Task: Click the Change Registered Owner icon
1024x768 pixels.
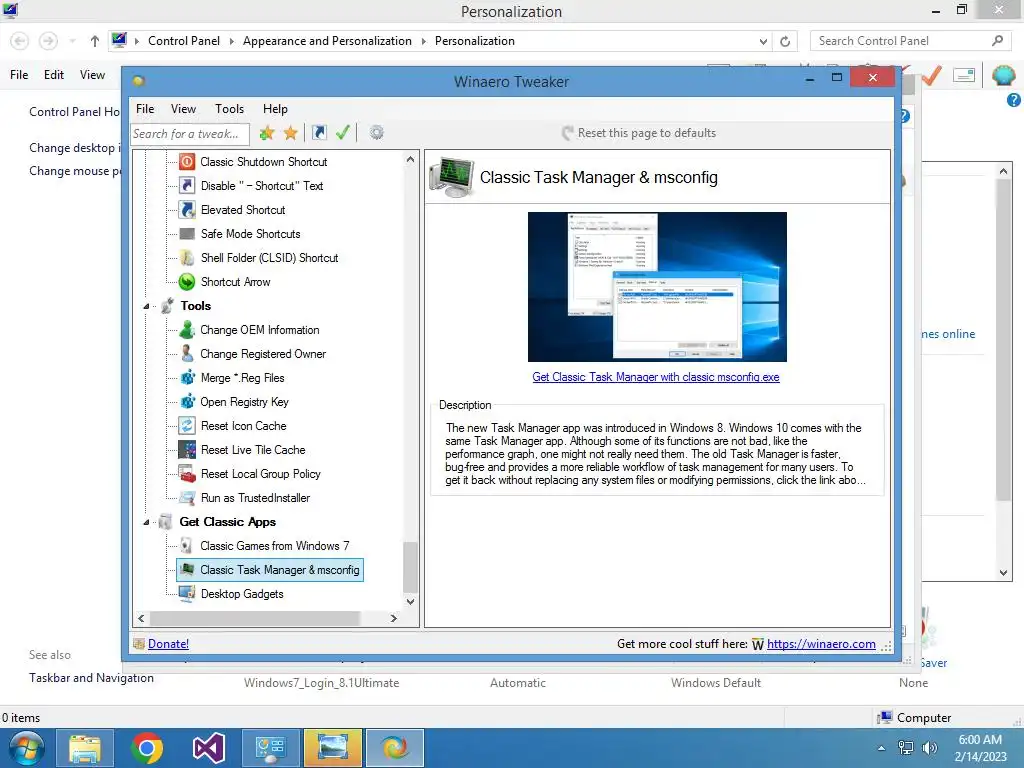Action: 187,354
